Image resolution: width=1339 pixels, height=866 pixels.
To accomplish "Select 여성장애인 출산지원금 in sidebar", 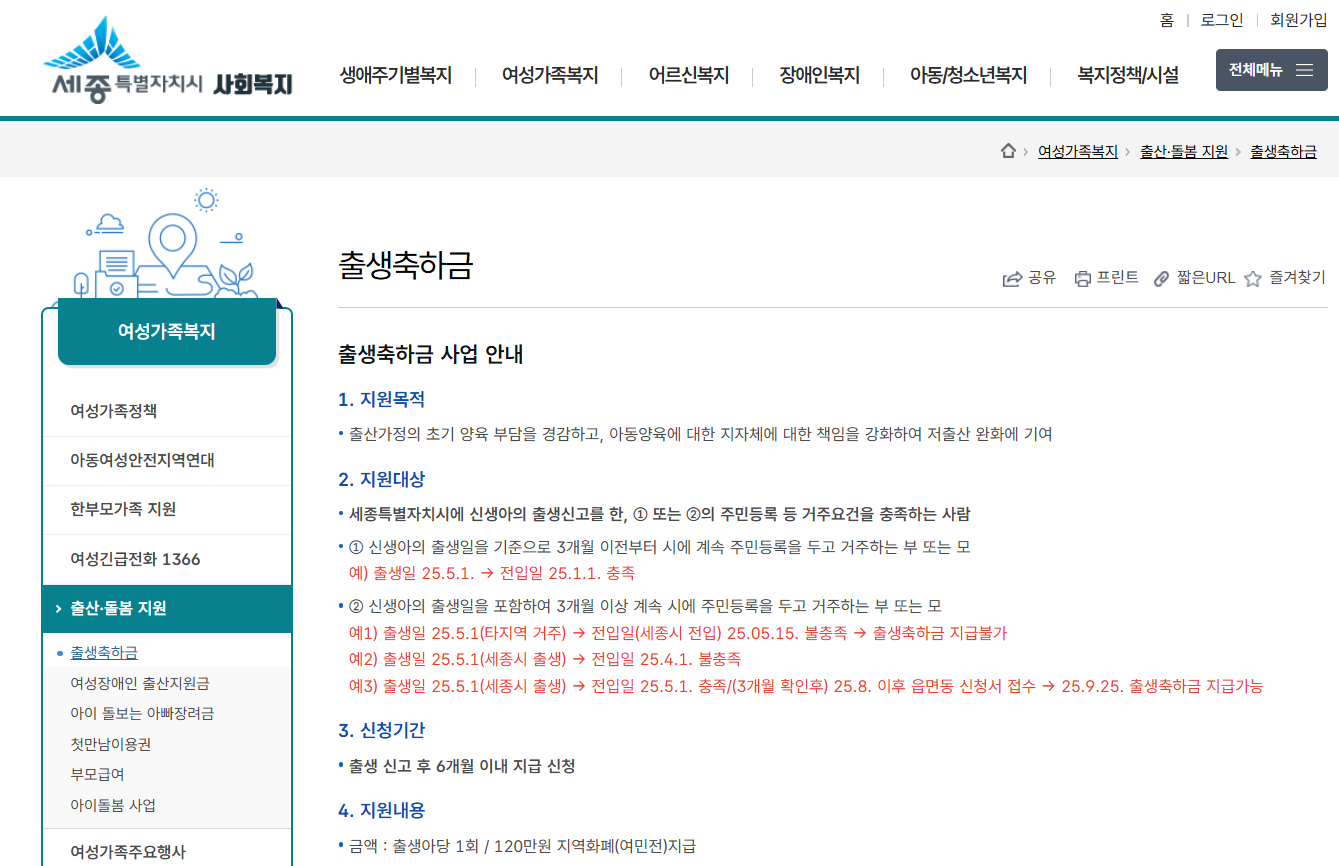I will pyautogui.click(x=140, y=683).
